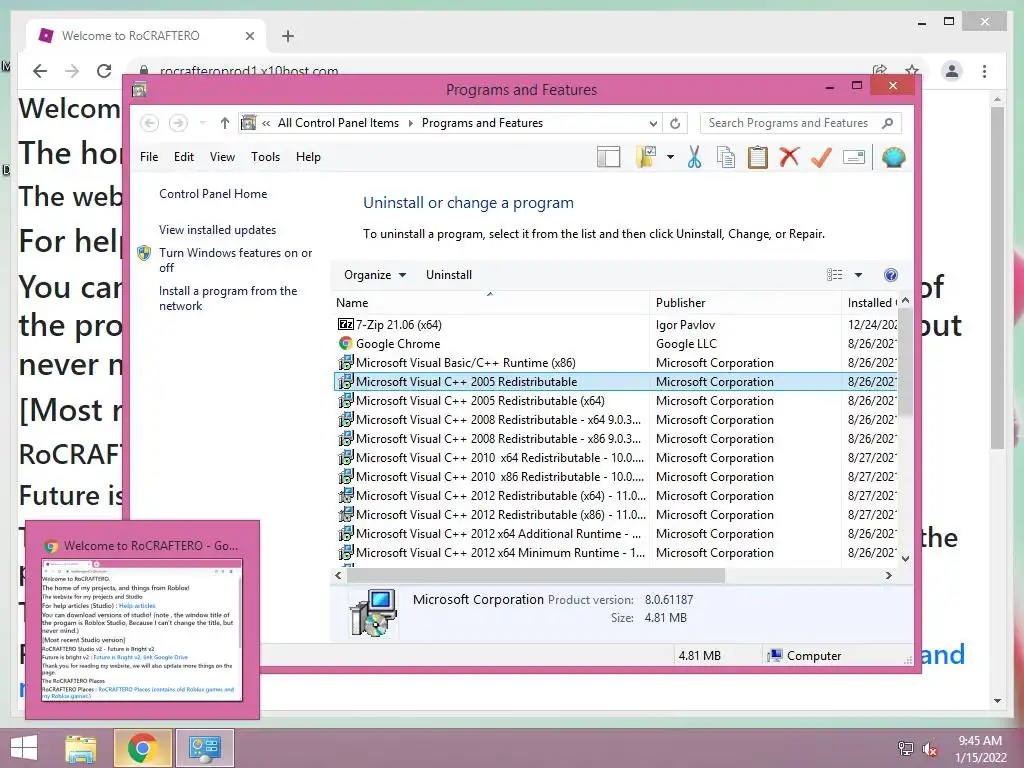Click the Properties card icon in toolbar
This screenshot has width=1024, height=768.
(854, 157)
